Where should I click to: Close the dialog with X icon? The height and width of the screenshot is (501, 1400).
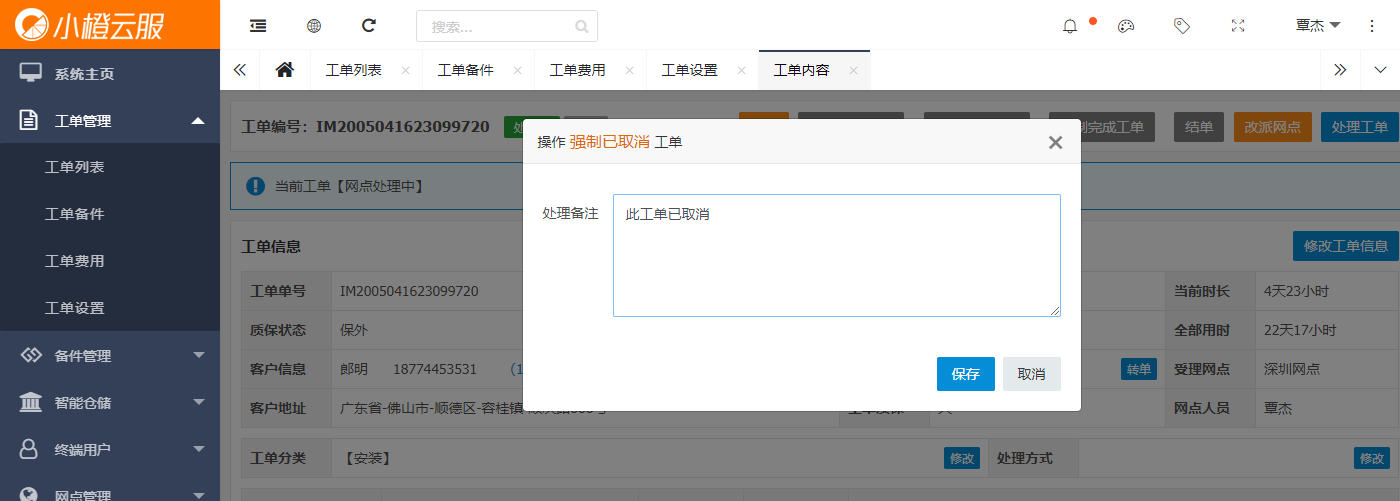(1055, 142)
